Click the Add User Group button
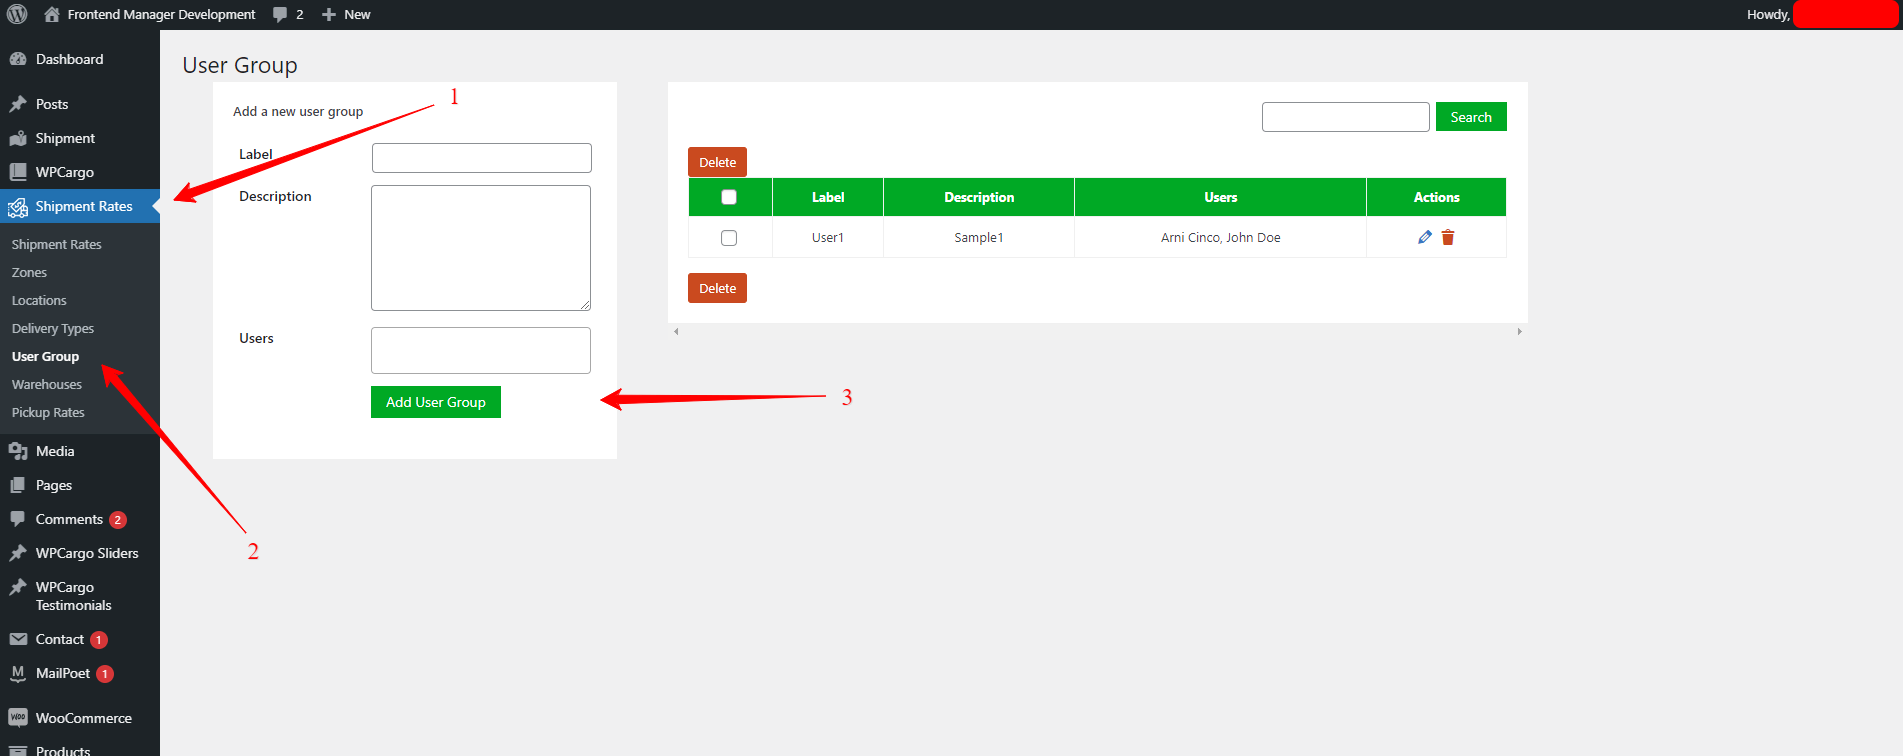Screen dimensions: 1903x756 436,402
